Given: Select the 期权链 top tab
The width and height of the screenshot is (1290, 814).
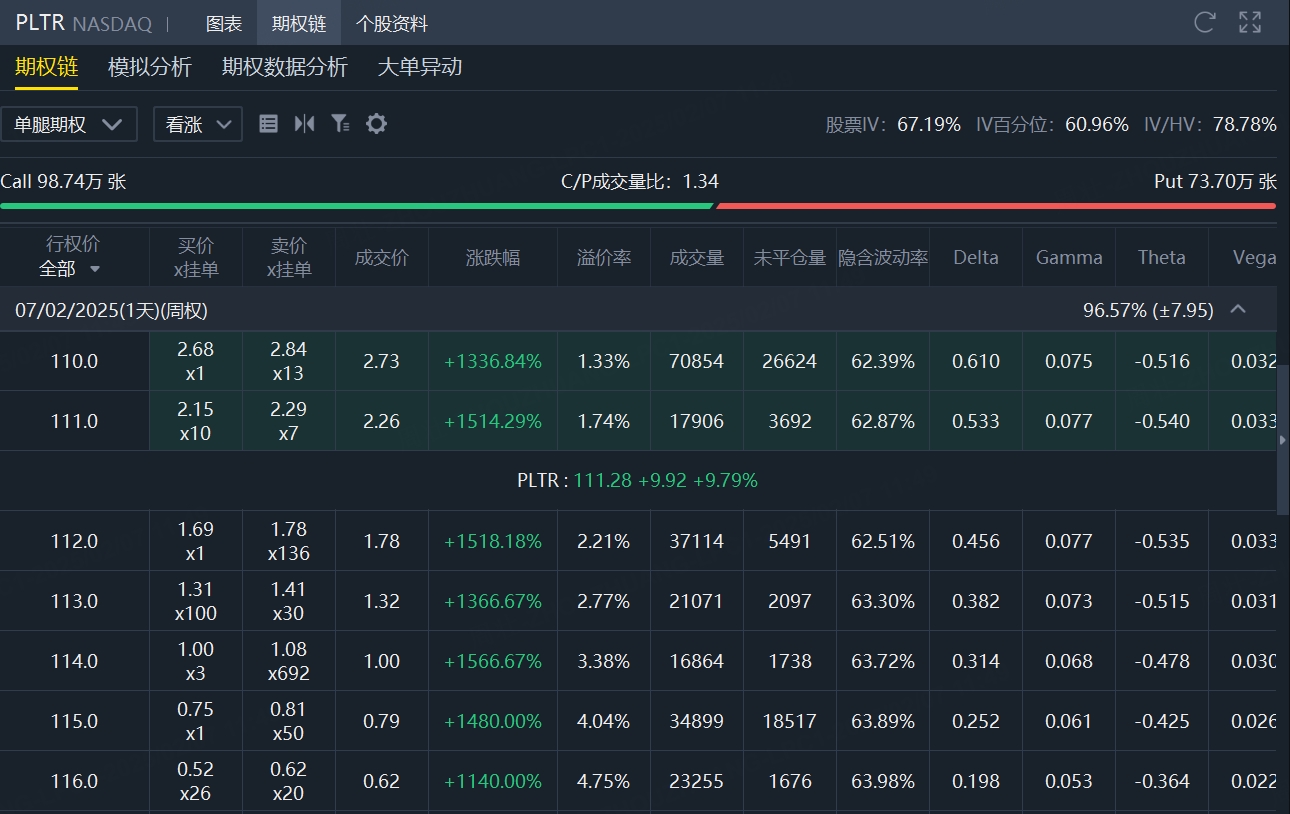Looking at the screenshot, I should pos(299,23).
